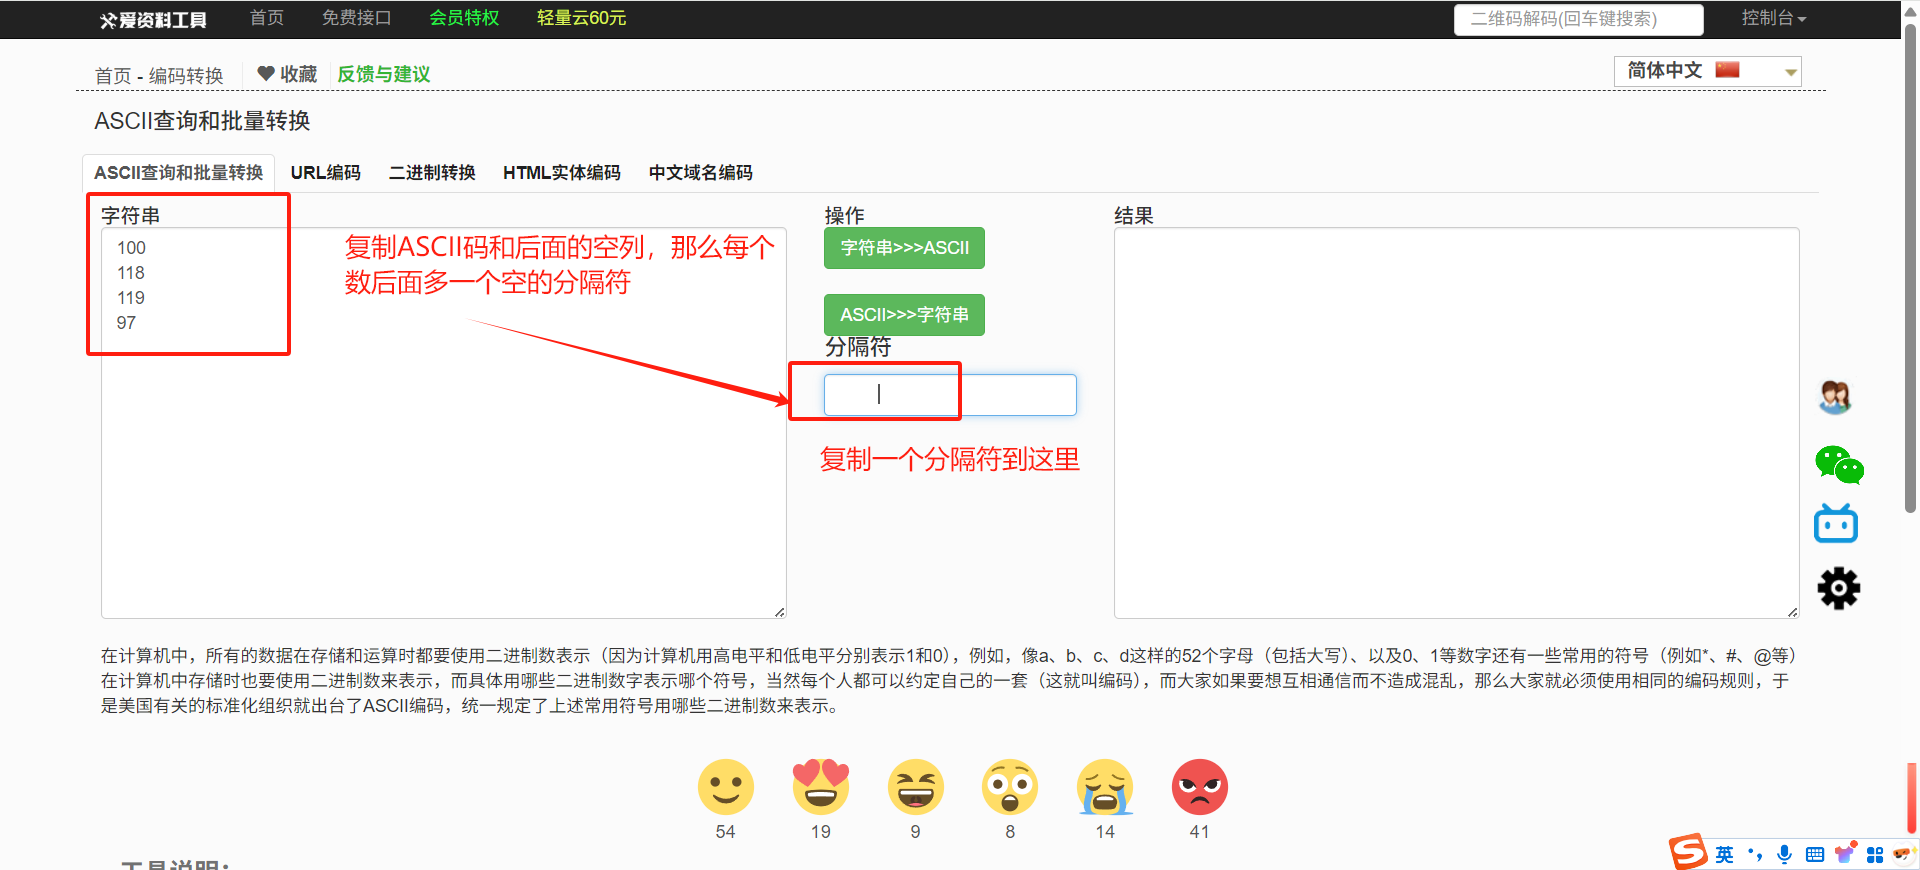Expand the 控制台 dropdown menu
Viewport: 1920px width, 870px height.
pyautogui.click(x=1773, y=18)
